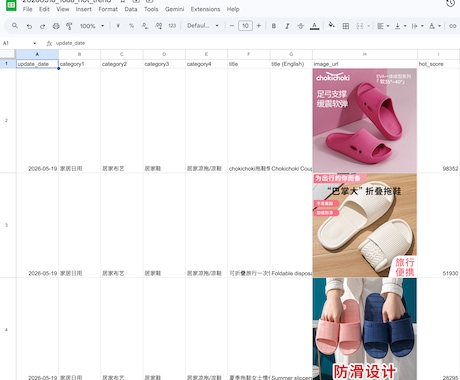Open the Gemini menu

tap(174, 9)
